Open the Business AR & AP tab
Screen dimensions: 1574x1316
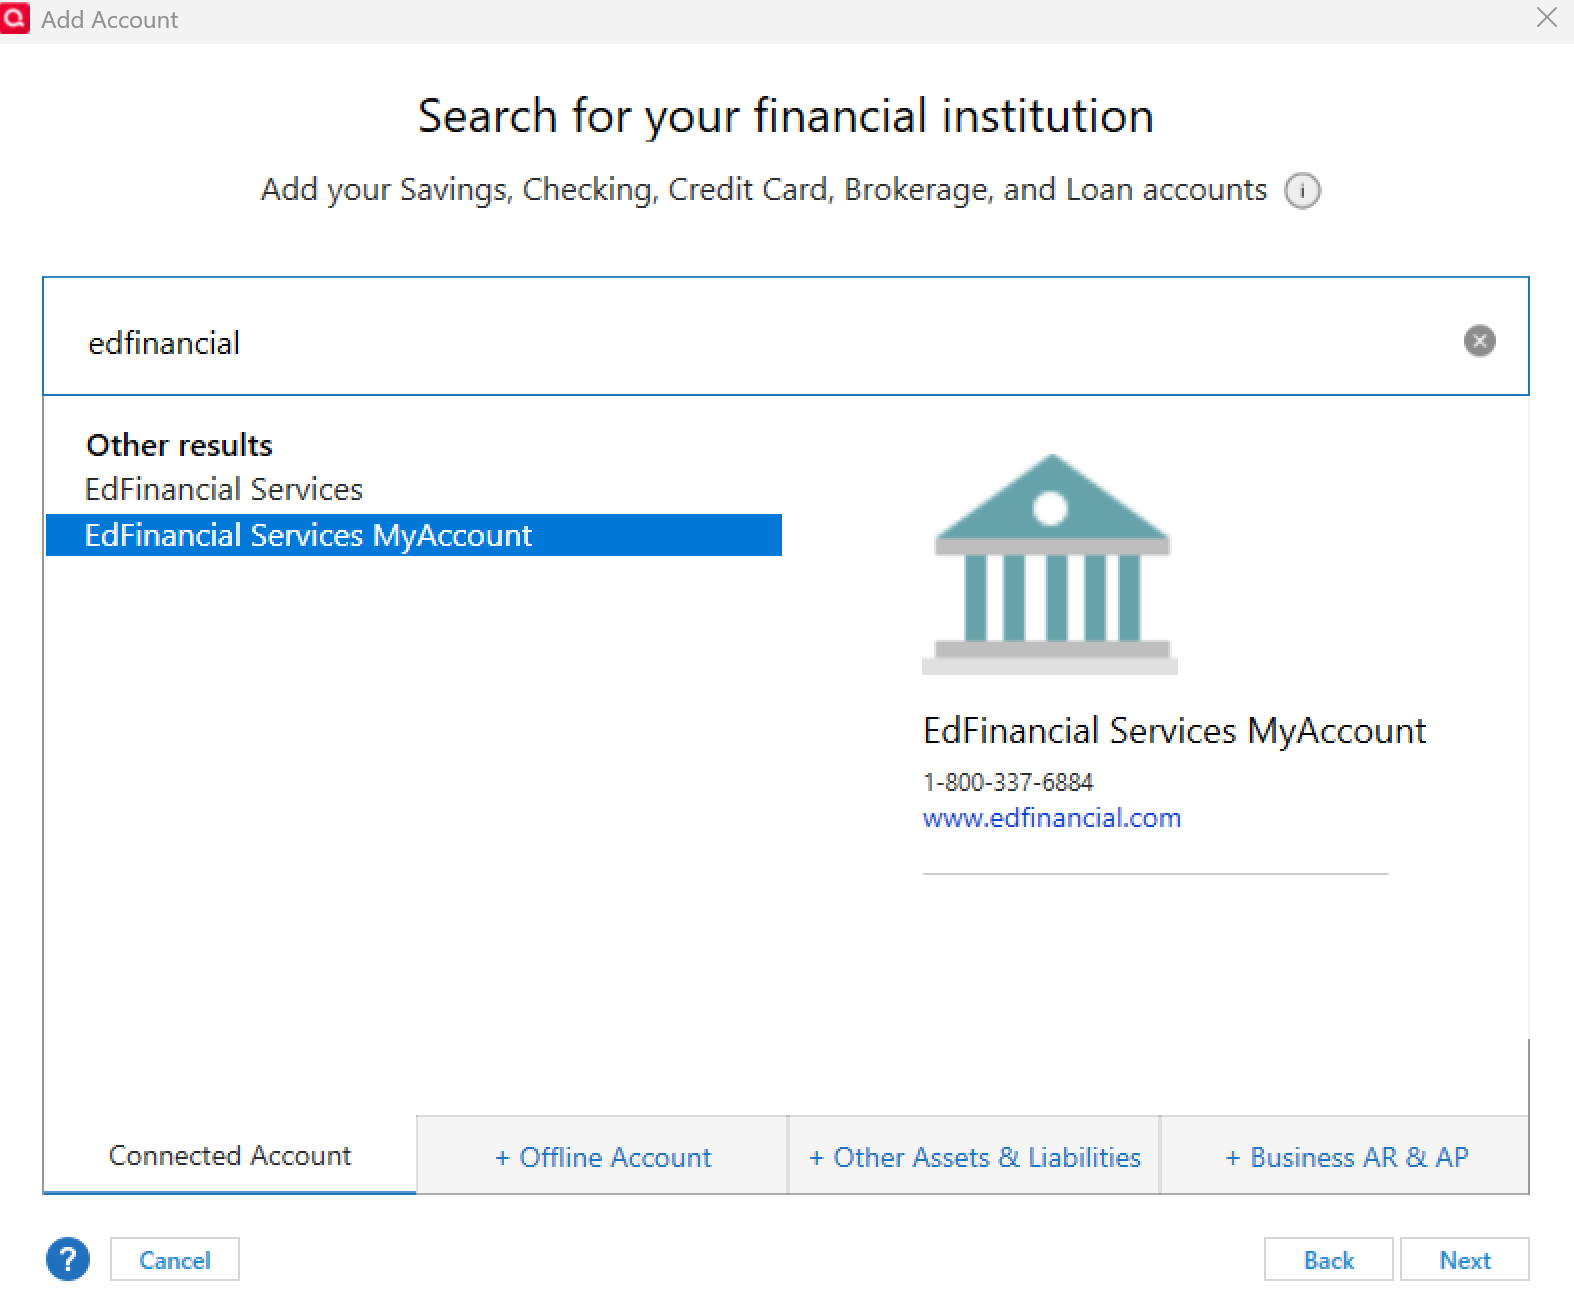tap(1345, 1156)
